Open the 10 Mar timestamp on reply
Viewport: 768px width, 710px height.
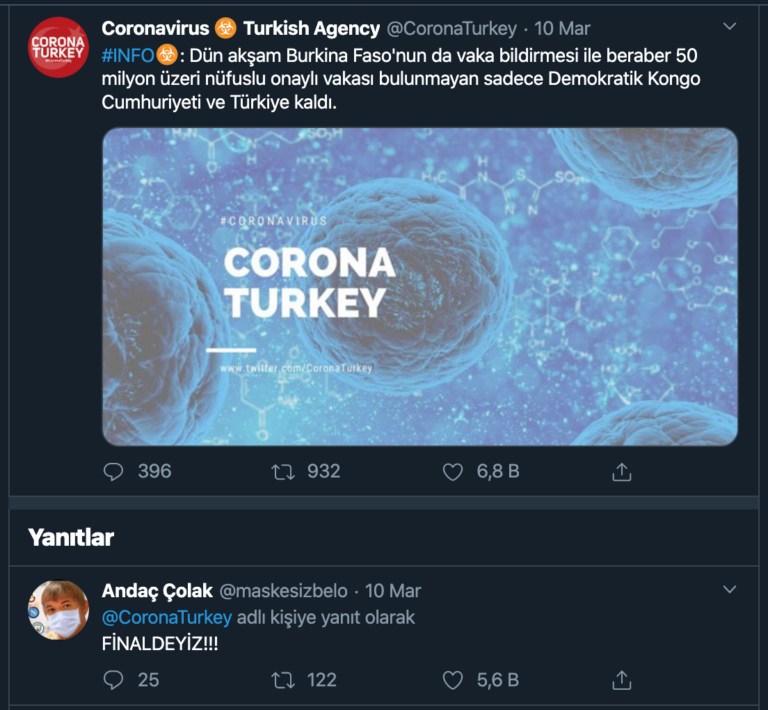[393, 591]
